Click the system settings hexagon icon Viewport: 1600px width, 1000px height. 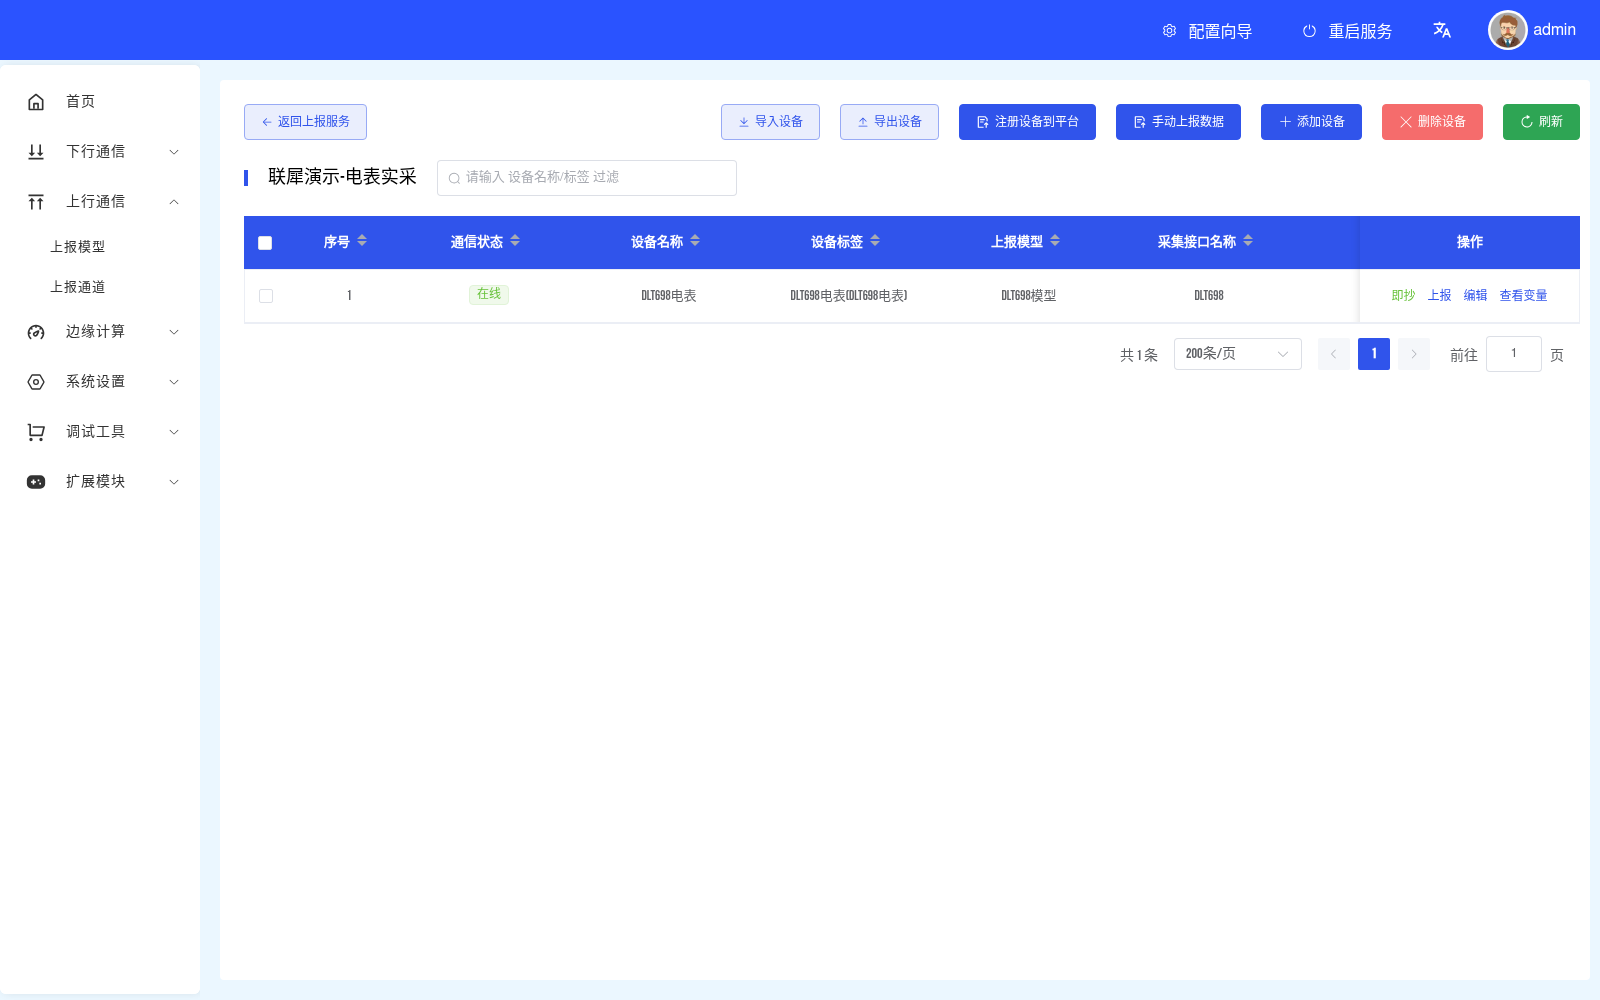click(36, 382)
